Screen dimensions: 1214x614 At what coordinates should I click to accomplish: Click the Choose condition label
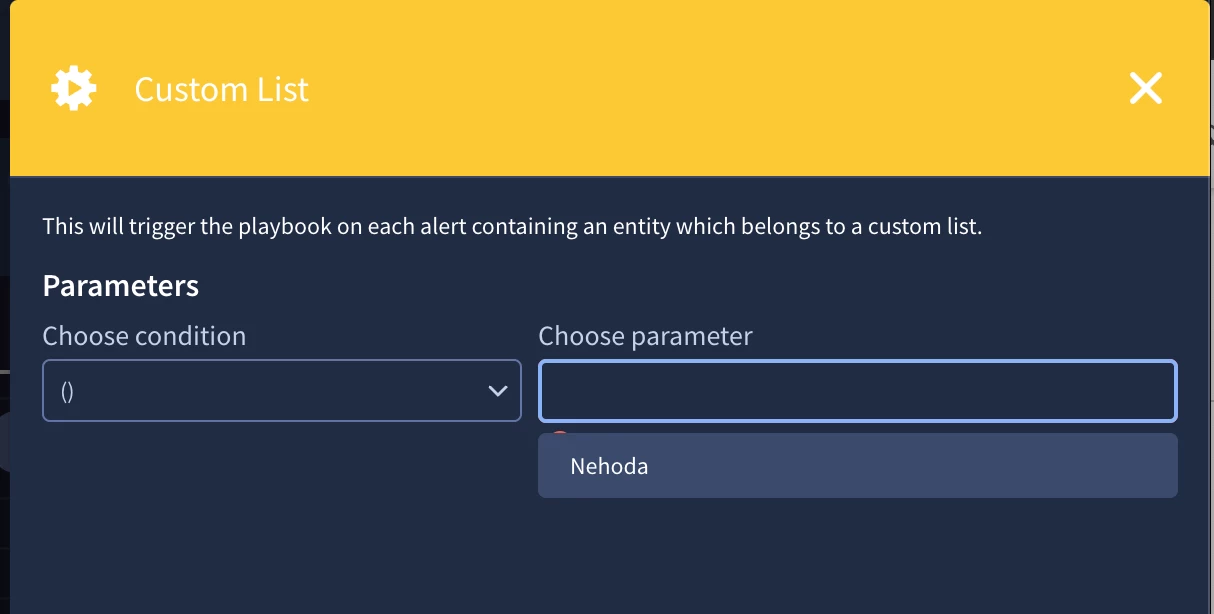(144, 336)
